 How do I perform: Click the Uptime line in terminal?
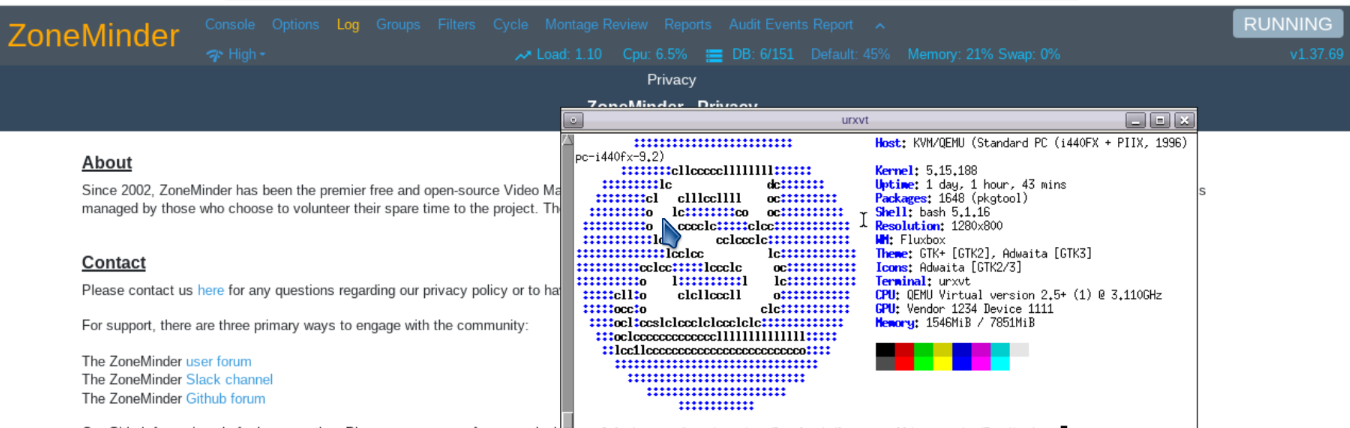pyautogui.click(x=970, y=185)
